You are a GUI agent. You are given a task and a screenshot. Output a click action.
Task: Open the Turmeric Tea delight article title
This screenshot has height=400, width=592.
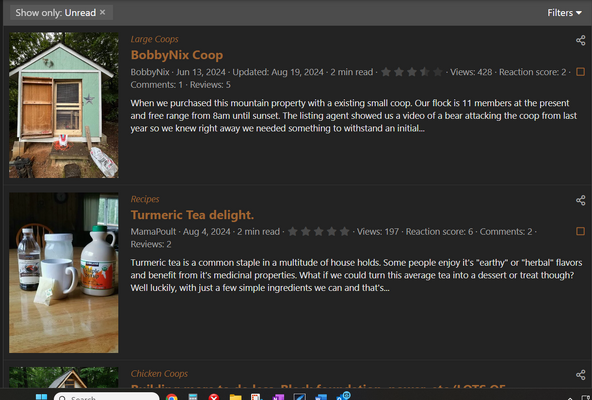[x=192, y=215]
